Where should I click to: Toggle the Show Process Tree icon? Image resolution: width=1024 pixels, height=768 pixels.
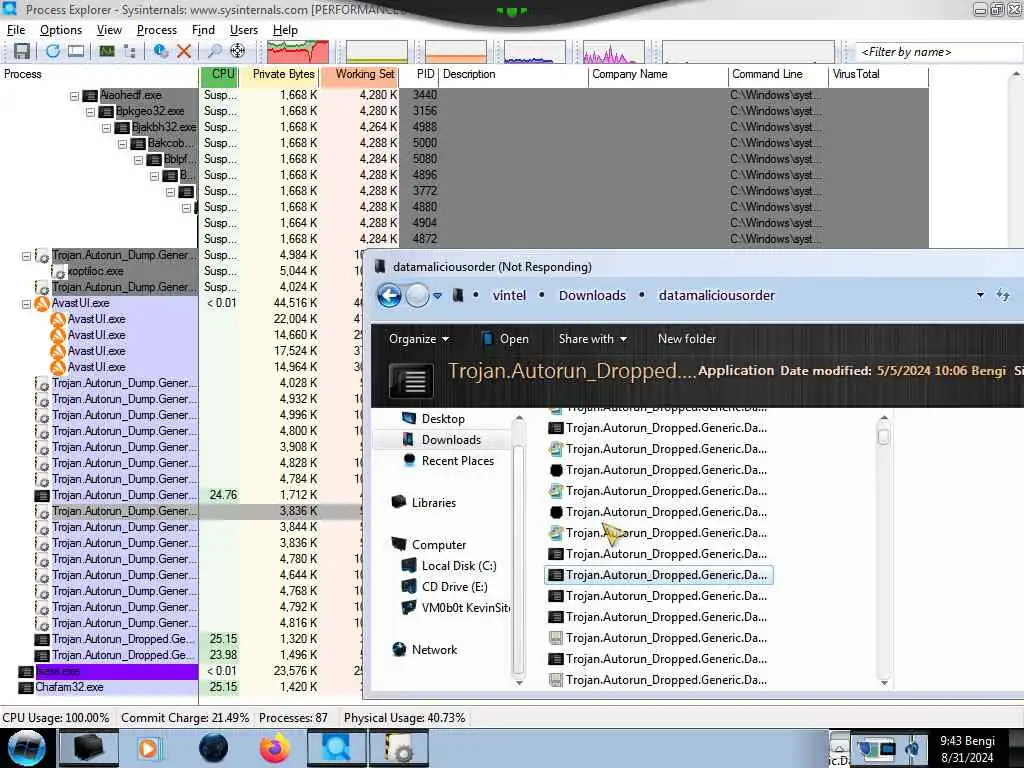(129, 51)
